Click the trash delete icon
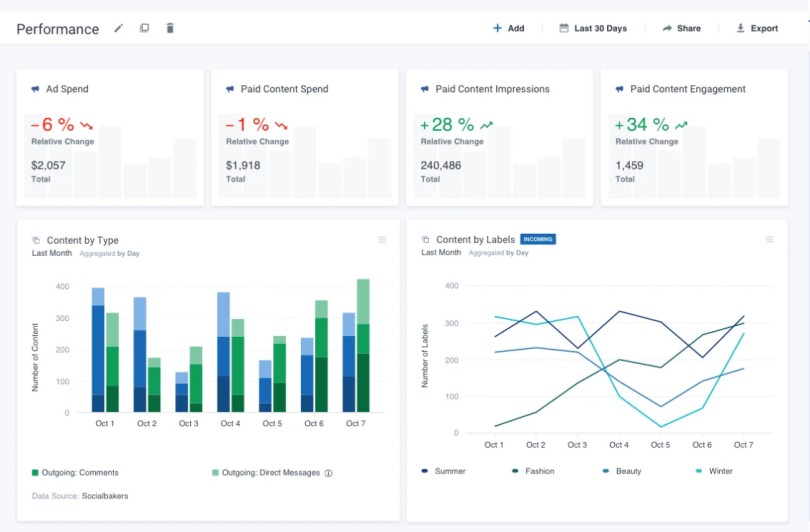 tap(170, 28)
